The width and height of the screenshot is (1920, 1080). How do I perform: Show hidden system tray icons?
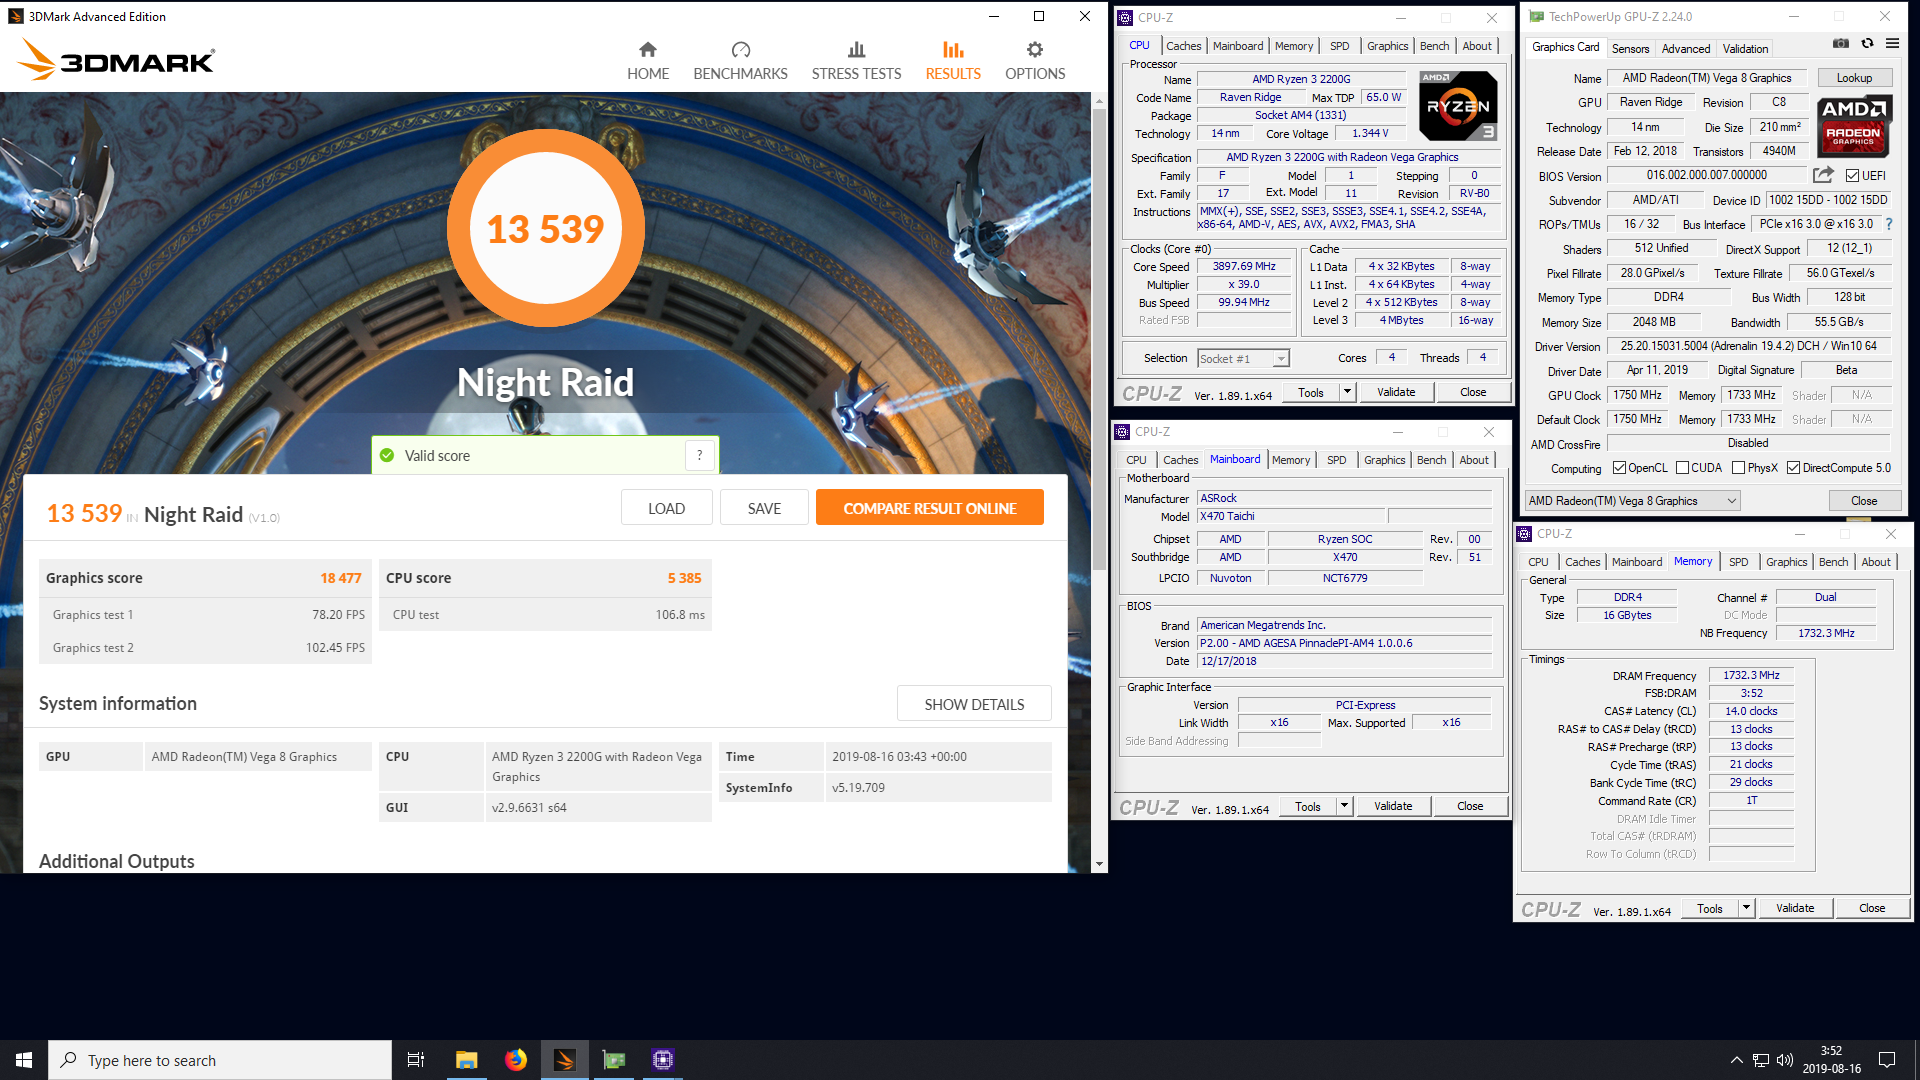(x=1737, y=1060)
